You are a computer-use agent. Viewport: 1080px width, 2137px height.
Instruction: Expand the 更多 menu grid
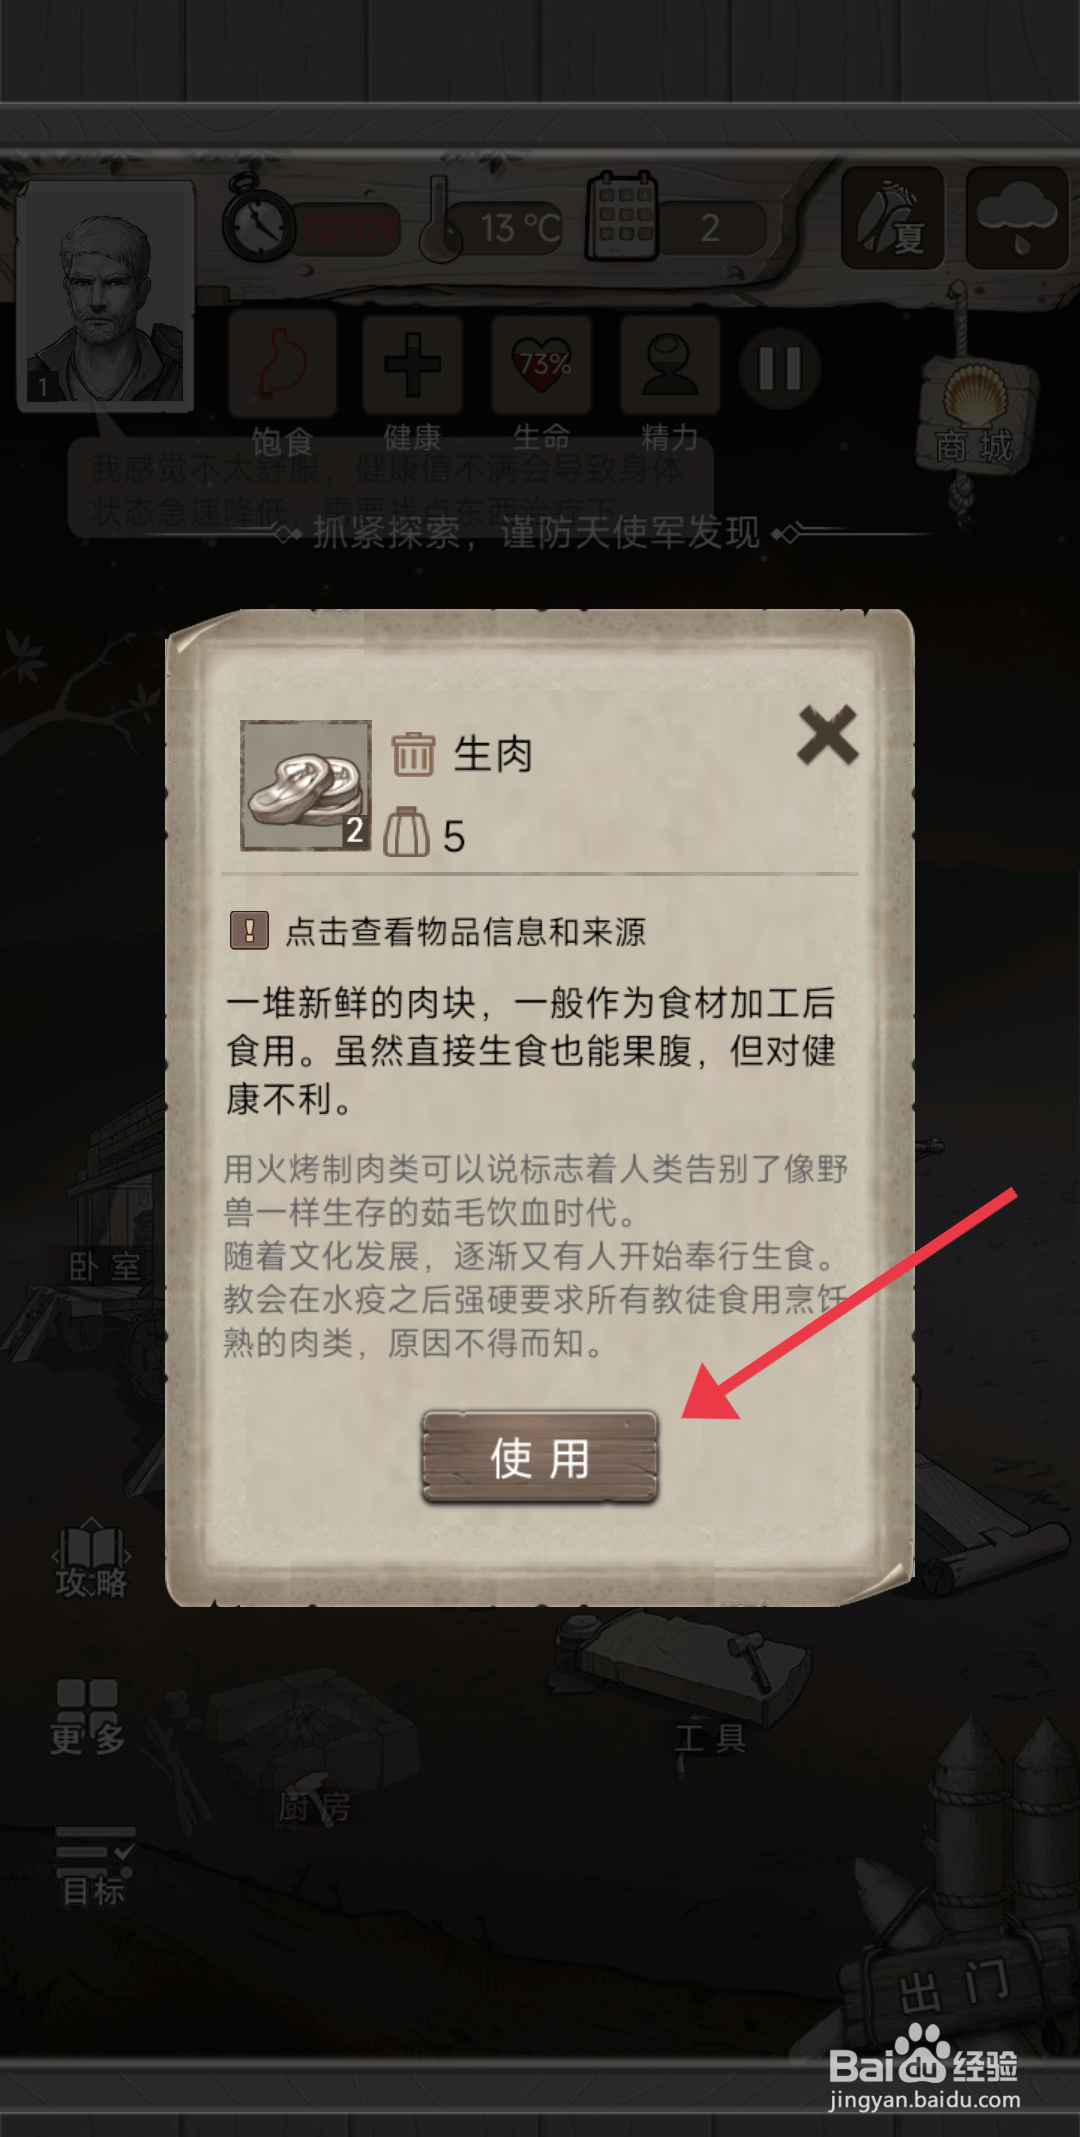click(88, 1716)
